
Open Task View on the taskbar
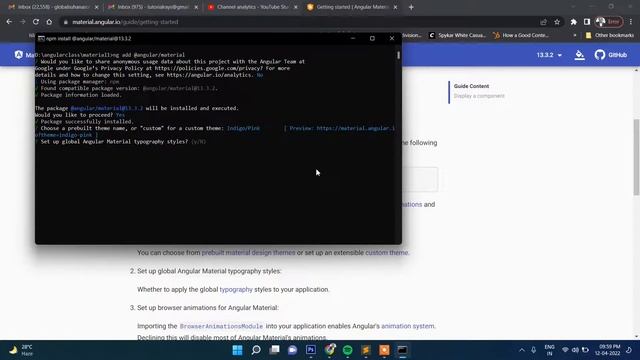click(275, 350)
